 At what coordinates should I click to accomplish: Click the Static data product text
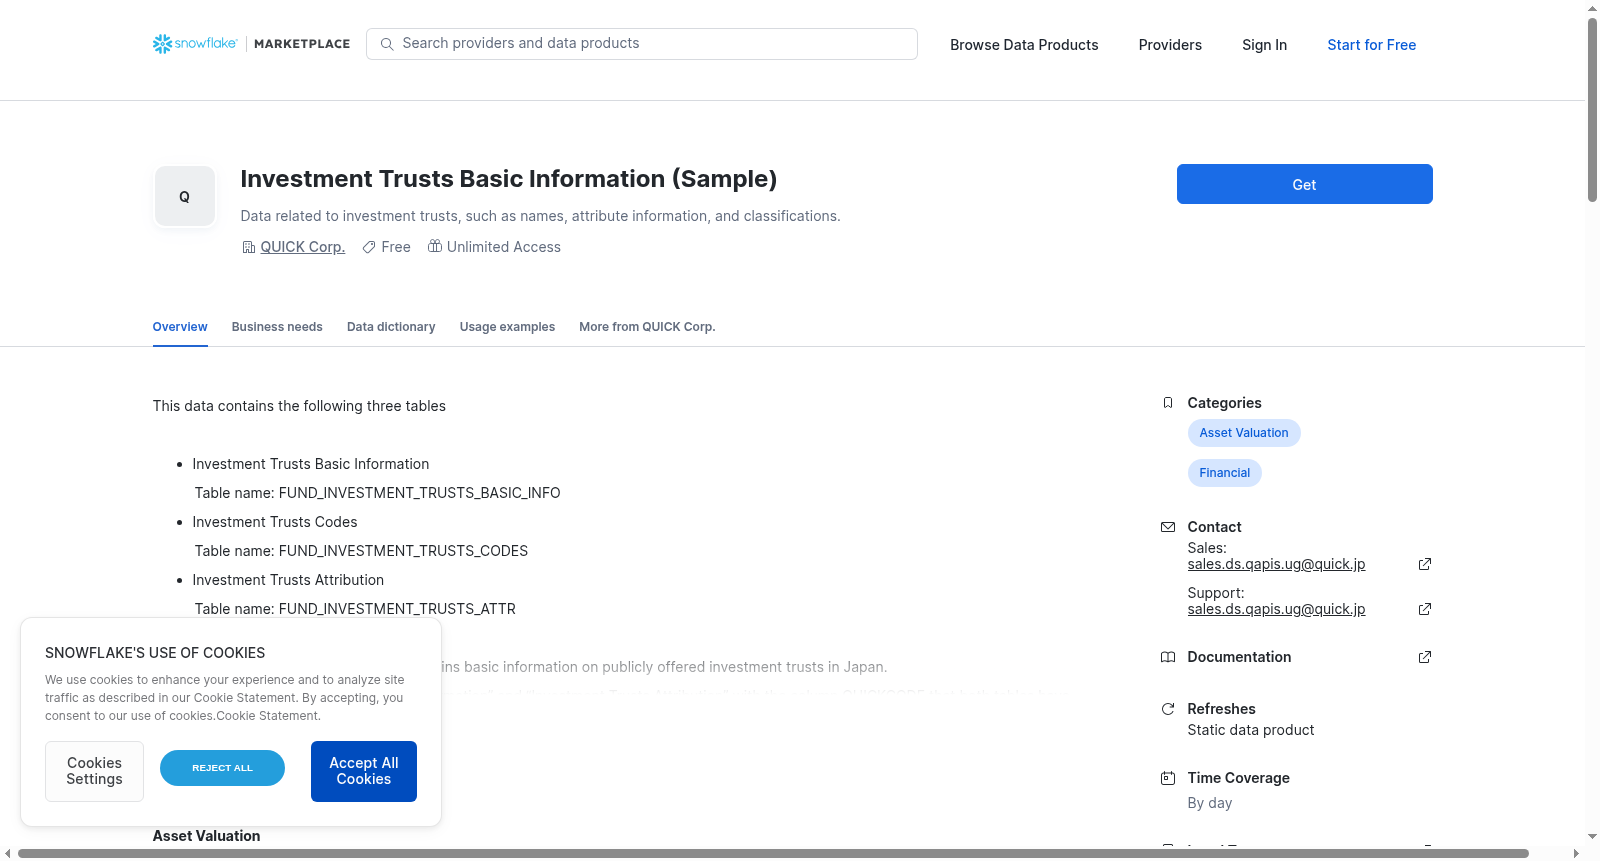pyautogui.click(x=1250, y=730)
